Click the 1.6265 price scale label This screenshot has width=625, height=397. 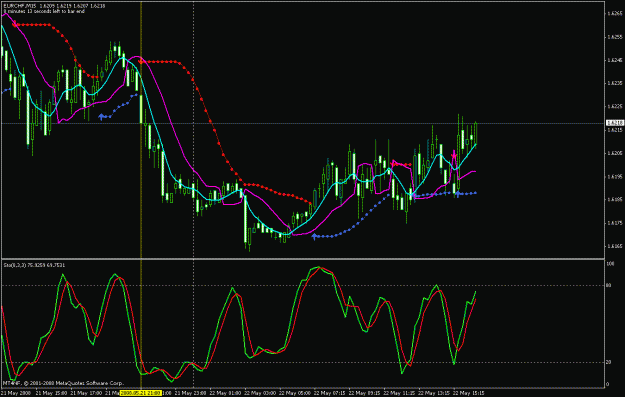[615, 14]
